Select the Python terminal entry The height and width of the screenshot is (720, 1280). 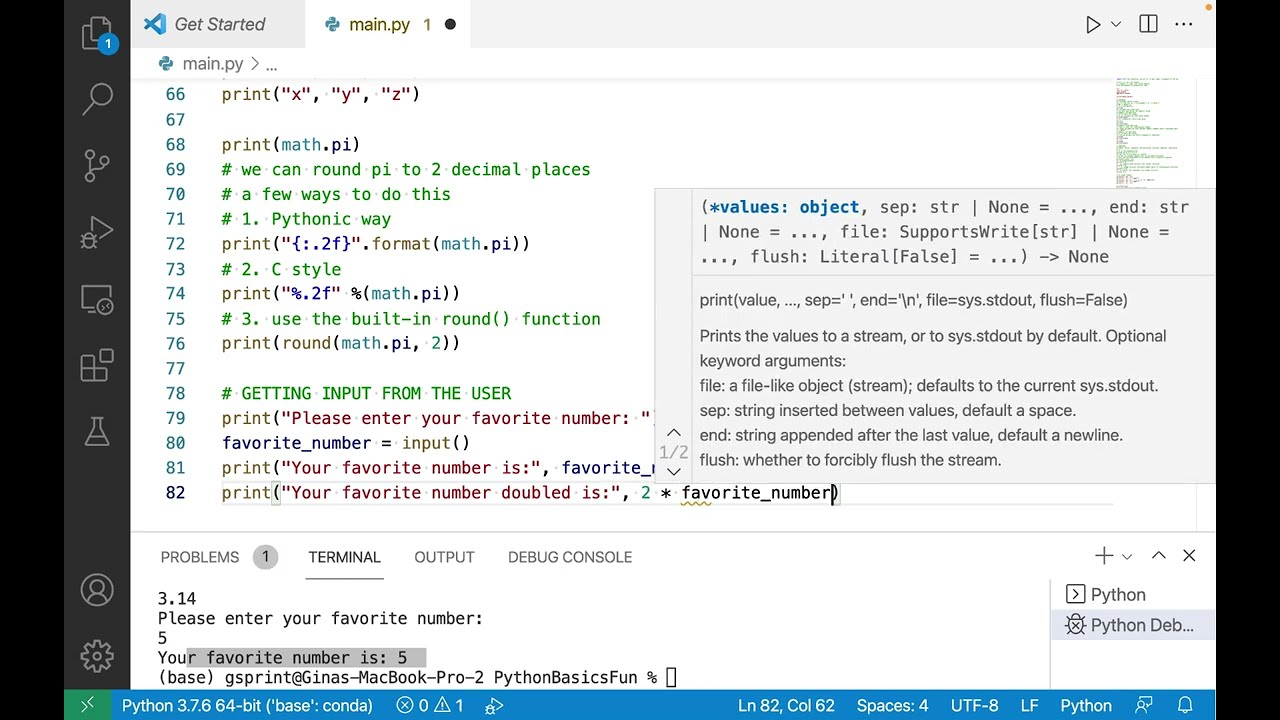coord(1132,594)
